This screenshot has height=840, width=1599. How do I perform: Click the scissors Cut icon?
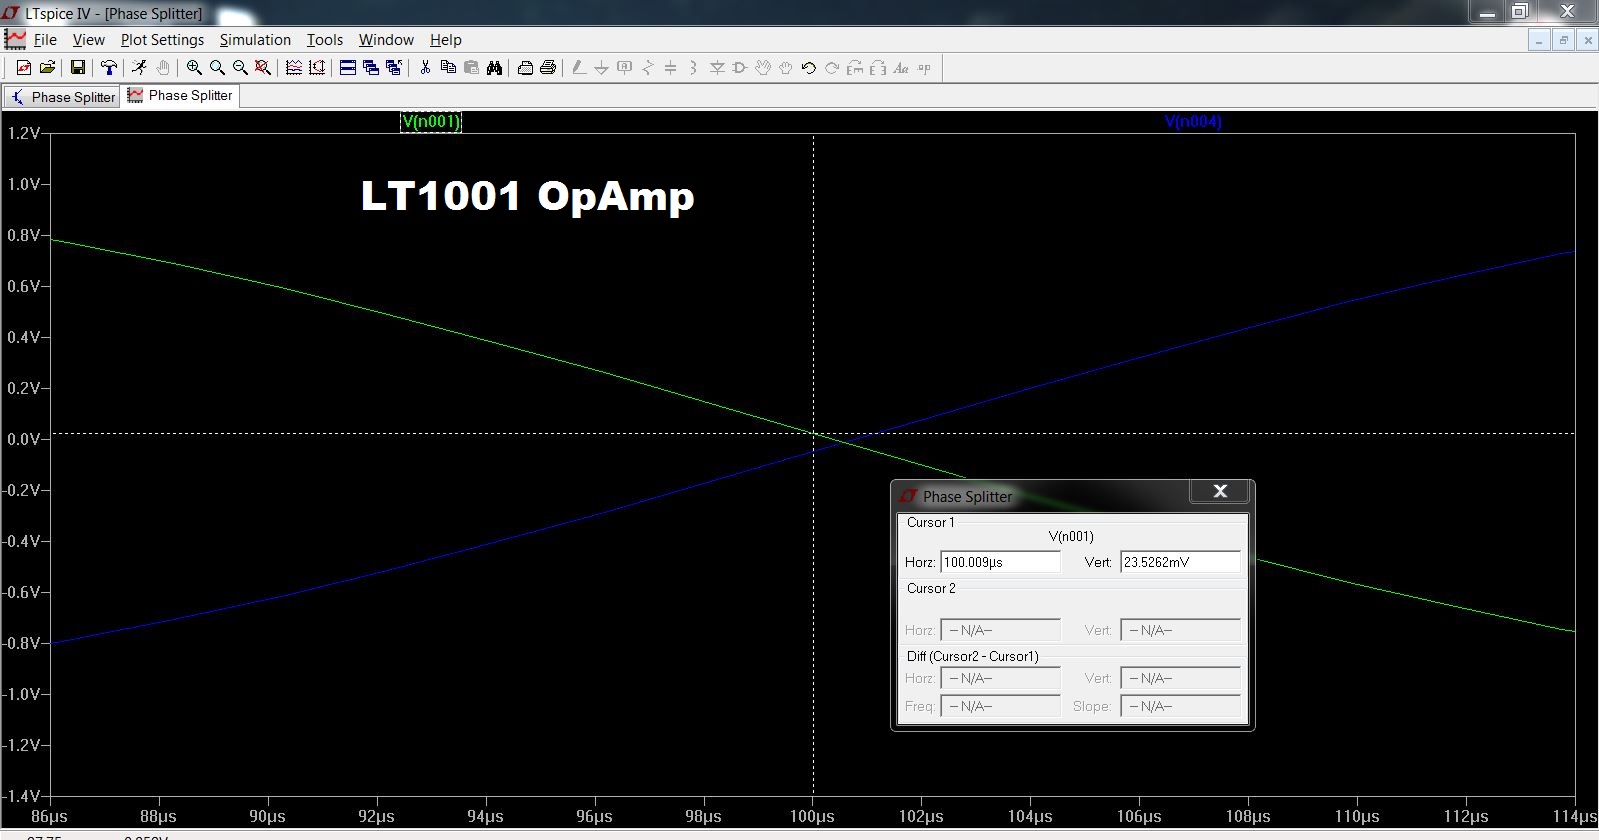tap(425, 68)
